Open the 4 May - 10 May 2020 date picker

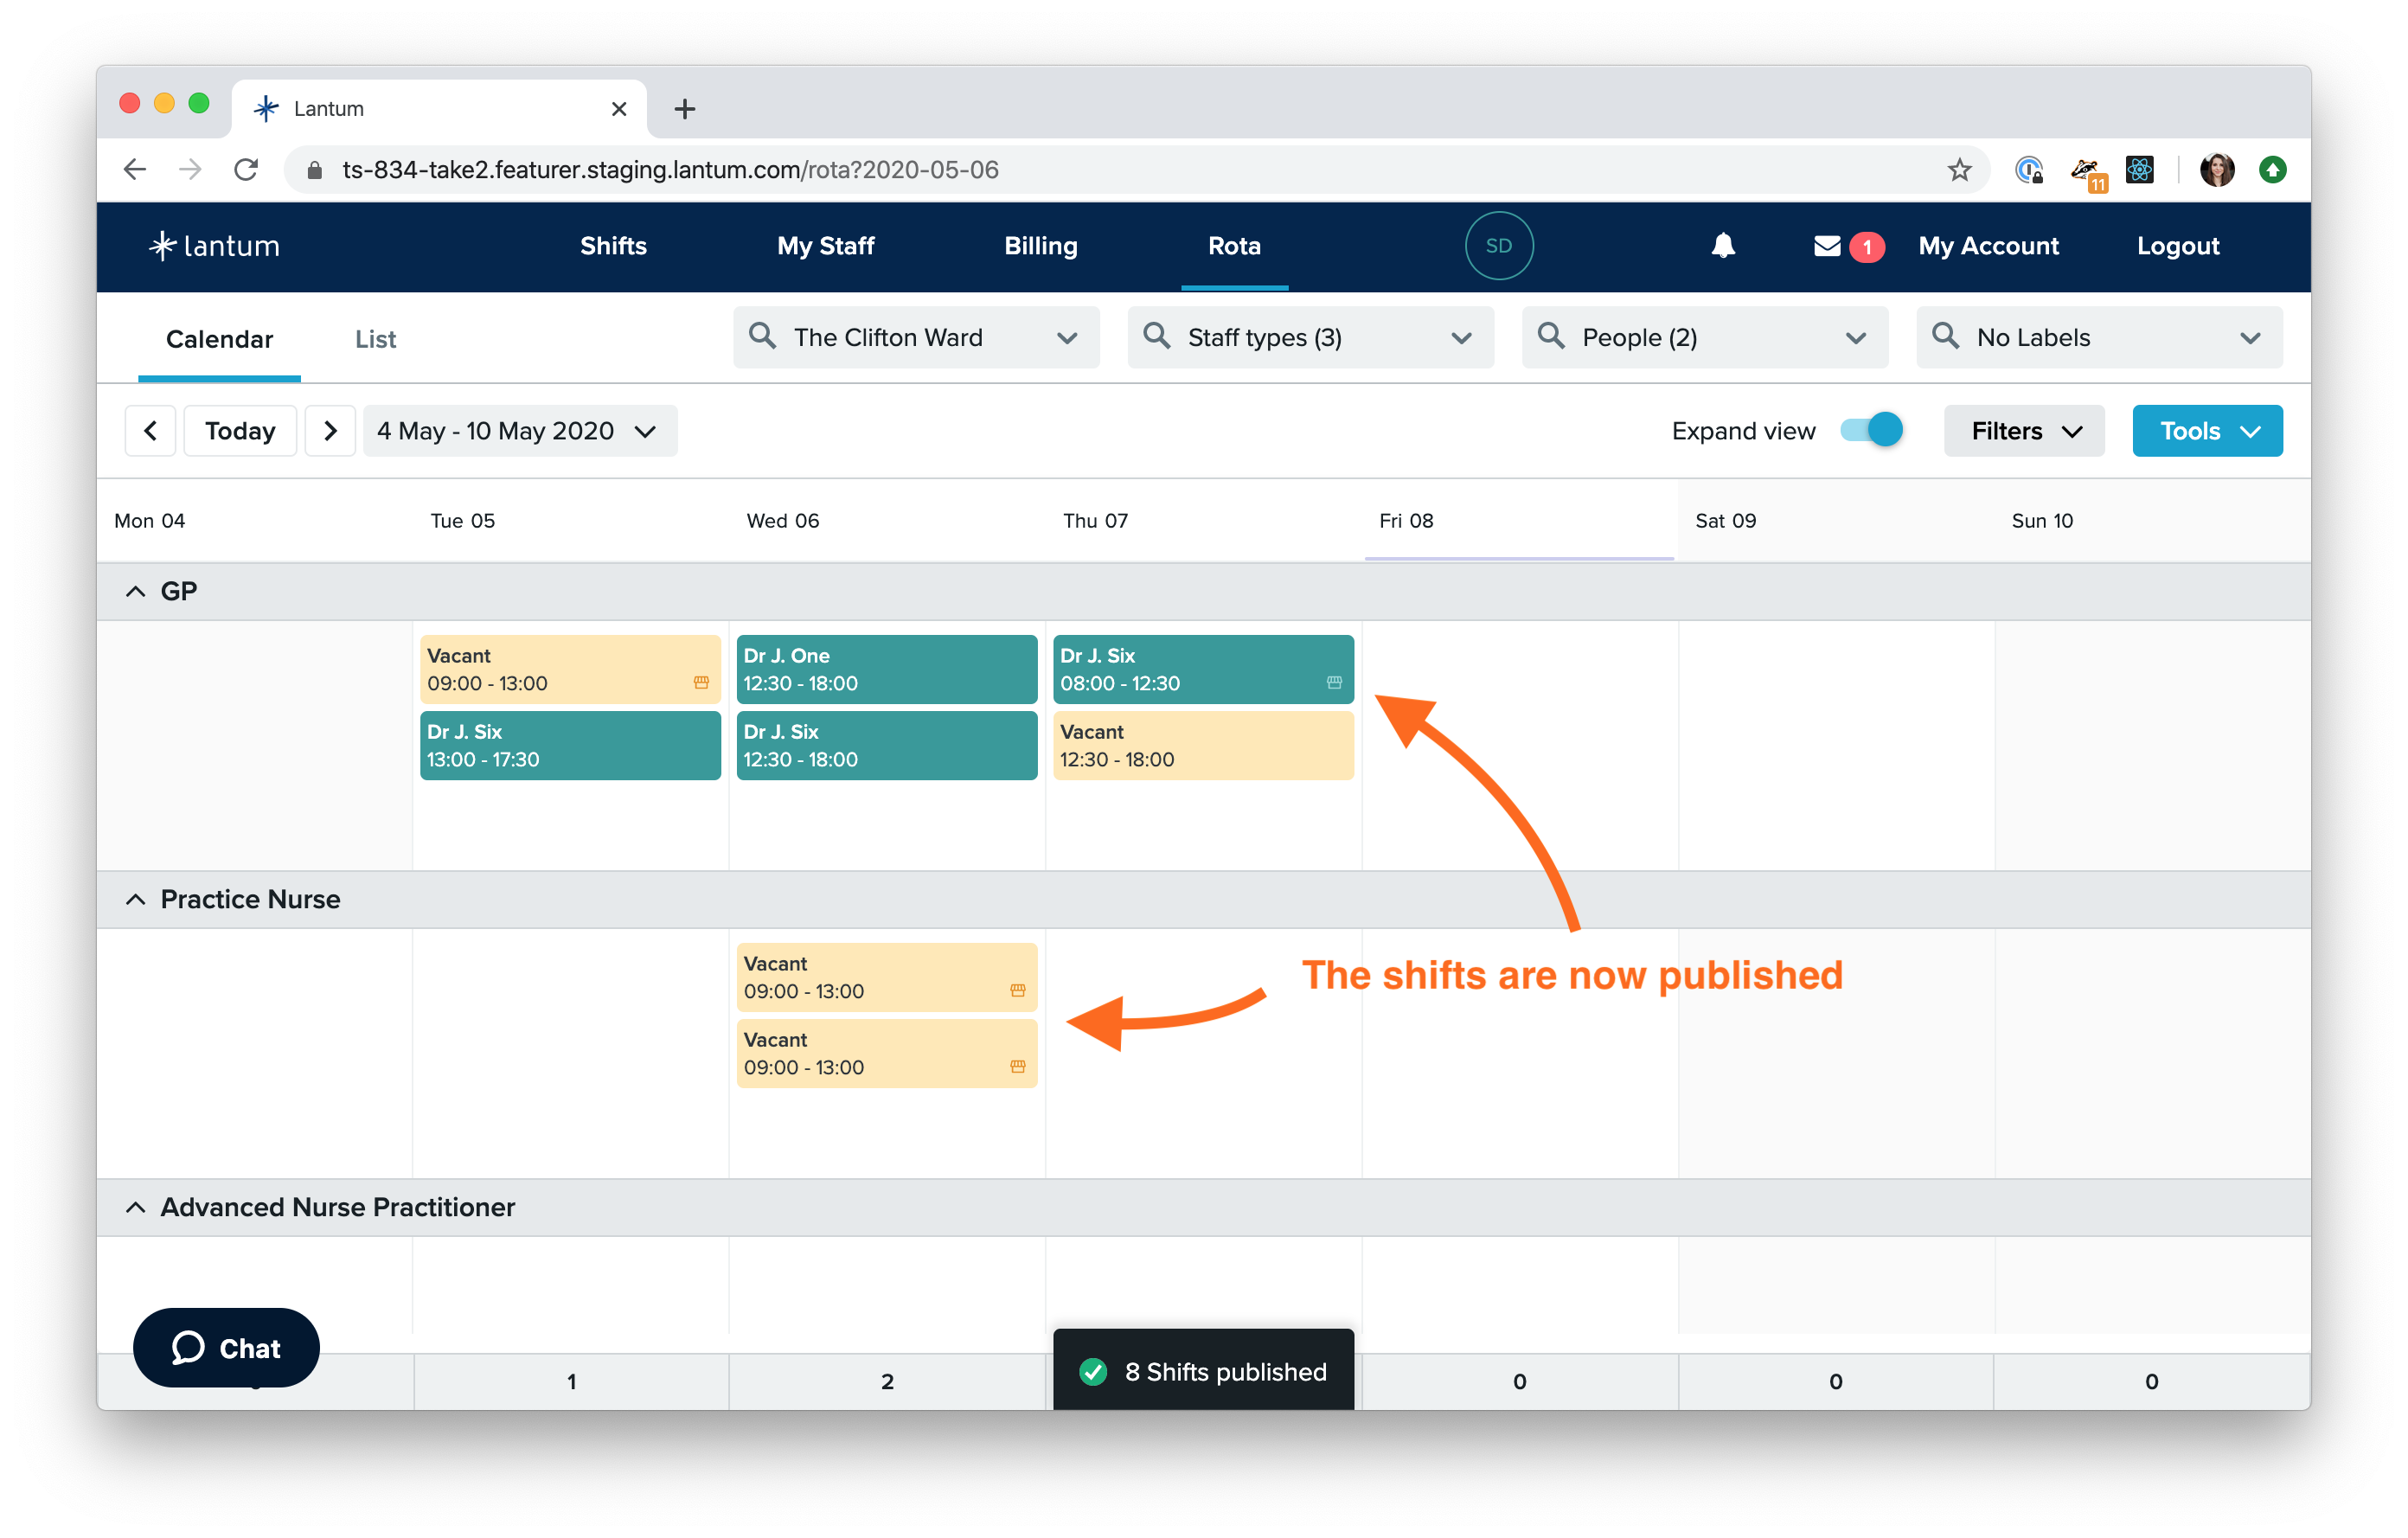pos(520,431)
